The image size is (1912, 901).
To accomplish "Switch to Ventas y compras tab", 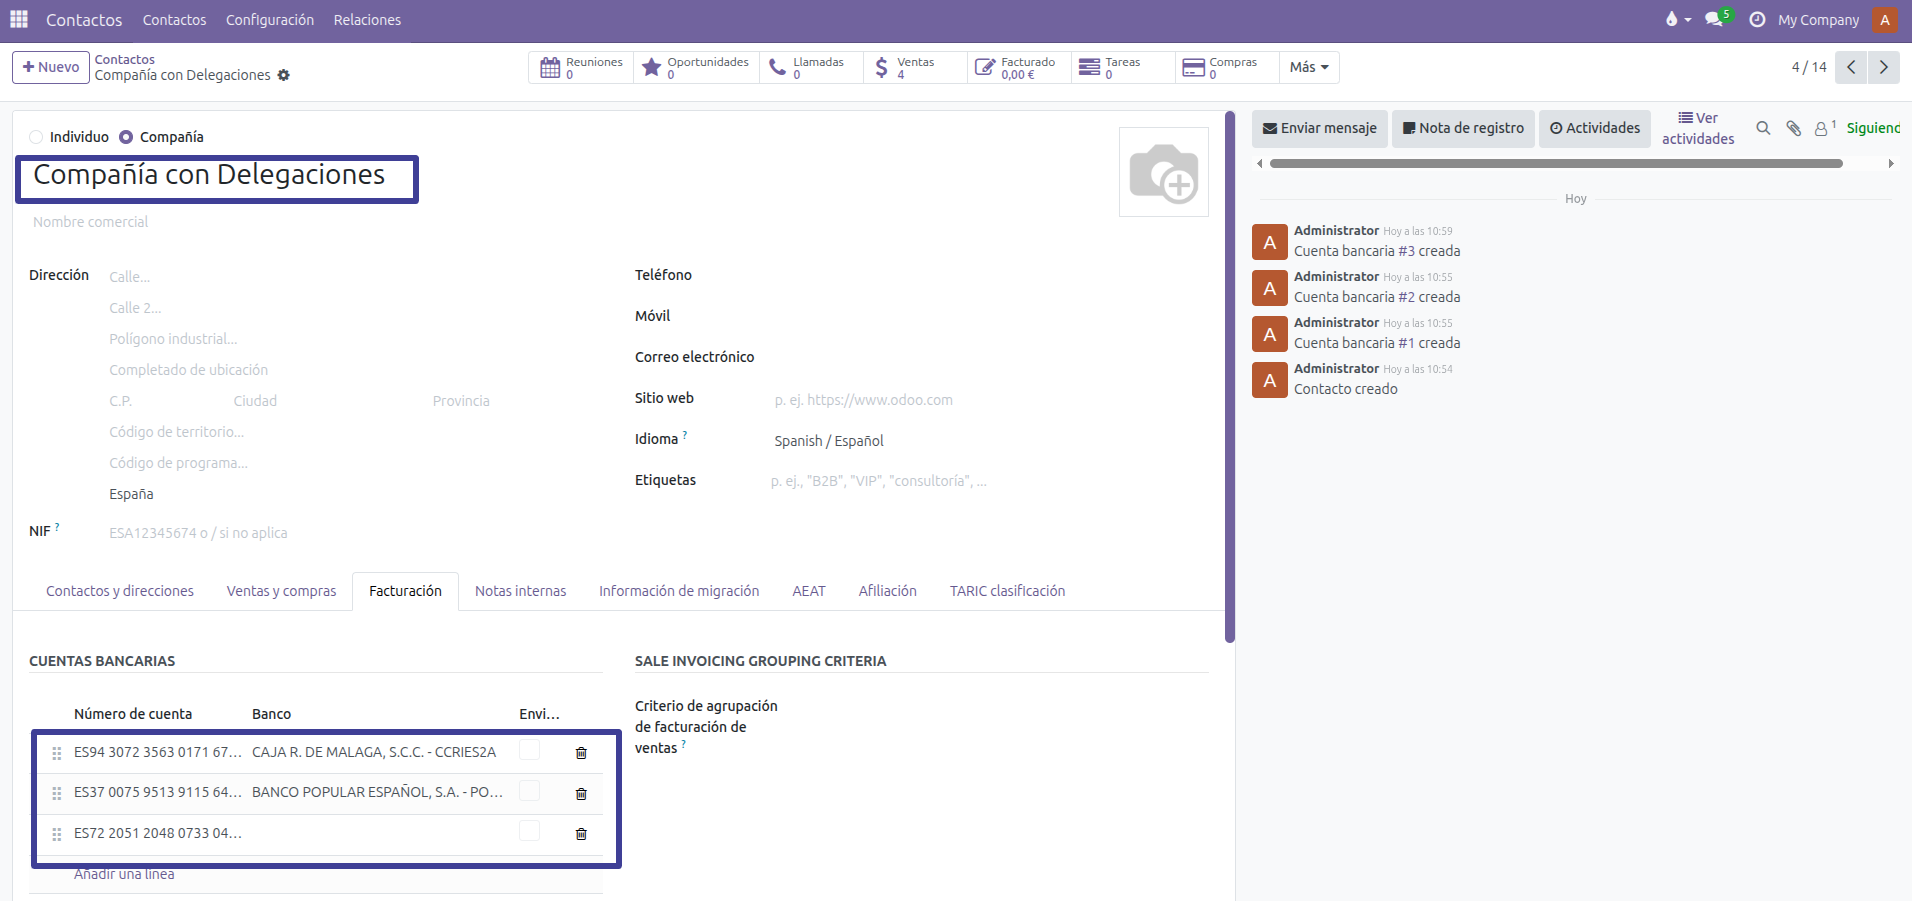I will 281,591.
